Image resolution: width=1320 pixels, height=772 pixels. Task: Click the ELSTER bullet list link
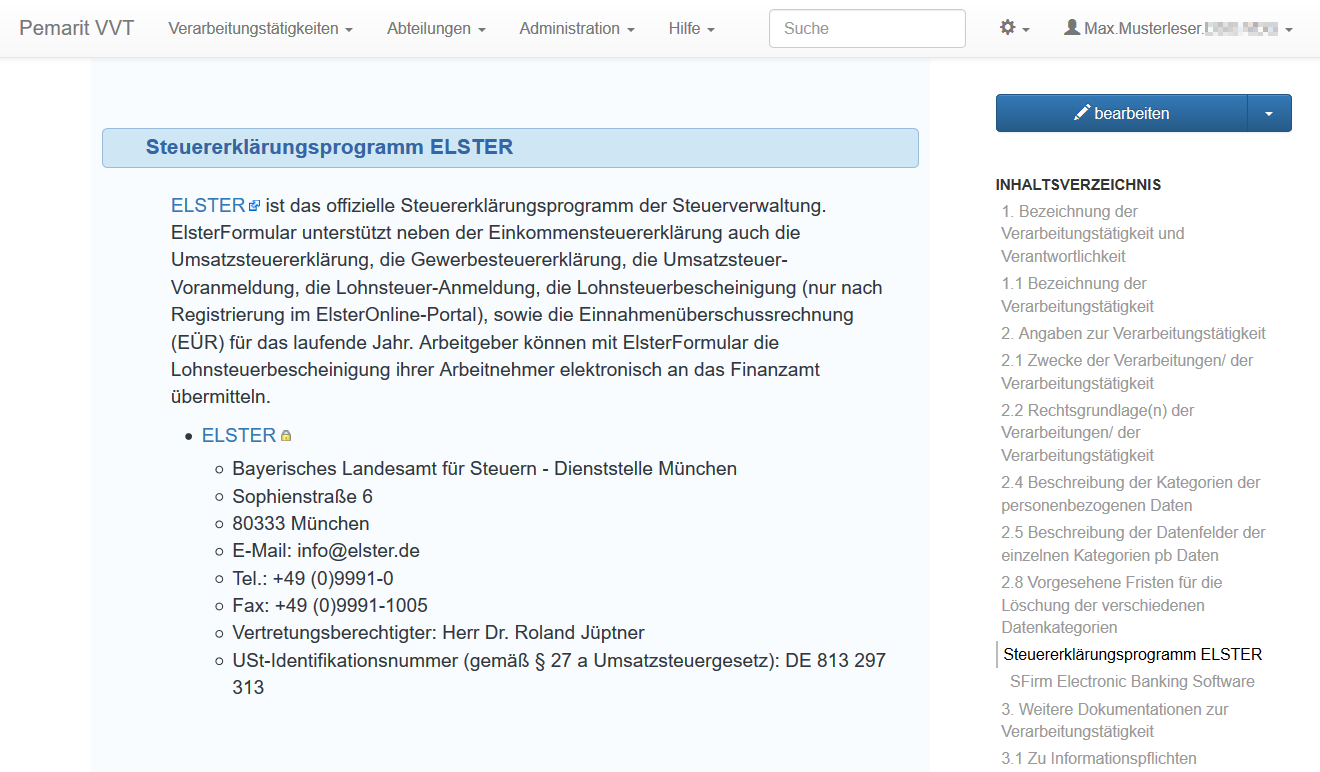point(238,435)
